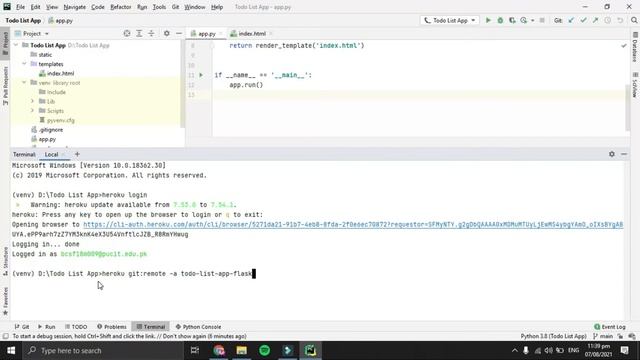640x360 pixels.
Task: Click the stop process icon
Action: [x=542, y=20]
